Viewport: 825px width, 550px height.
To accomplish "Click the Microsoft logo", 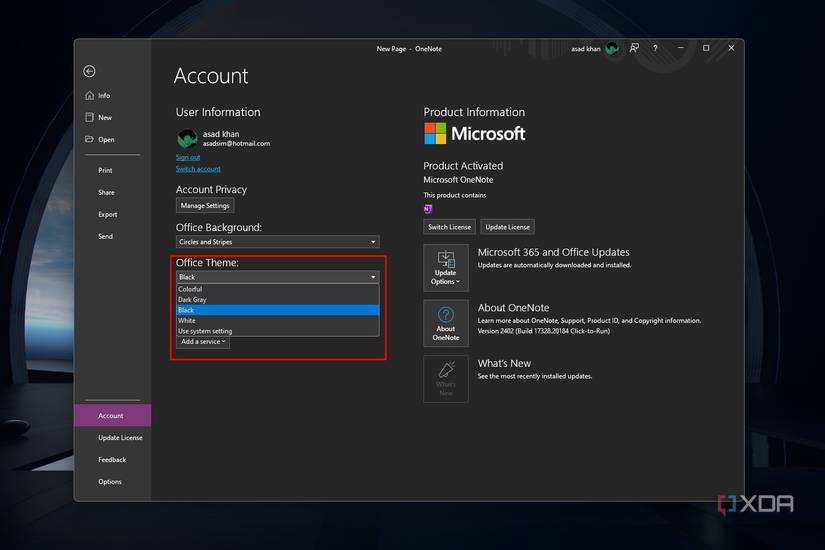I will [475, 134].
